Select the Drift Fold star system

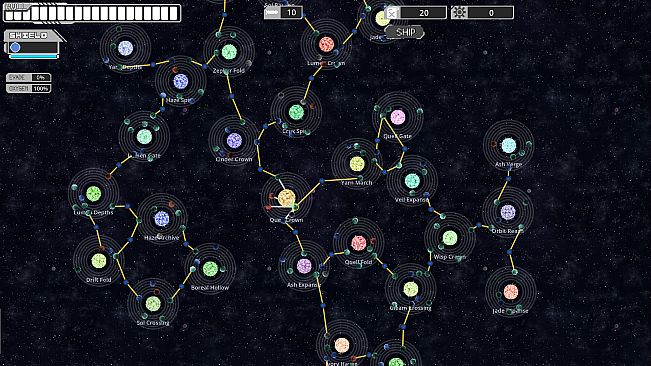tap(99, 261)
